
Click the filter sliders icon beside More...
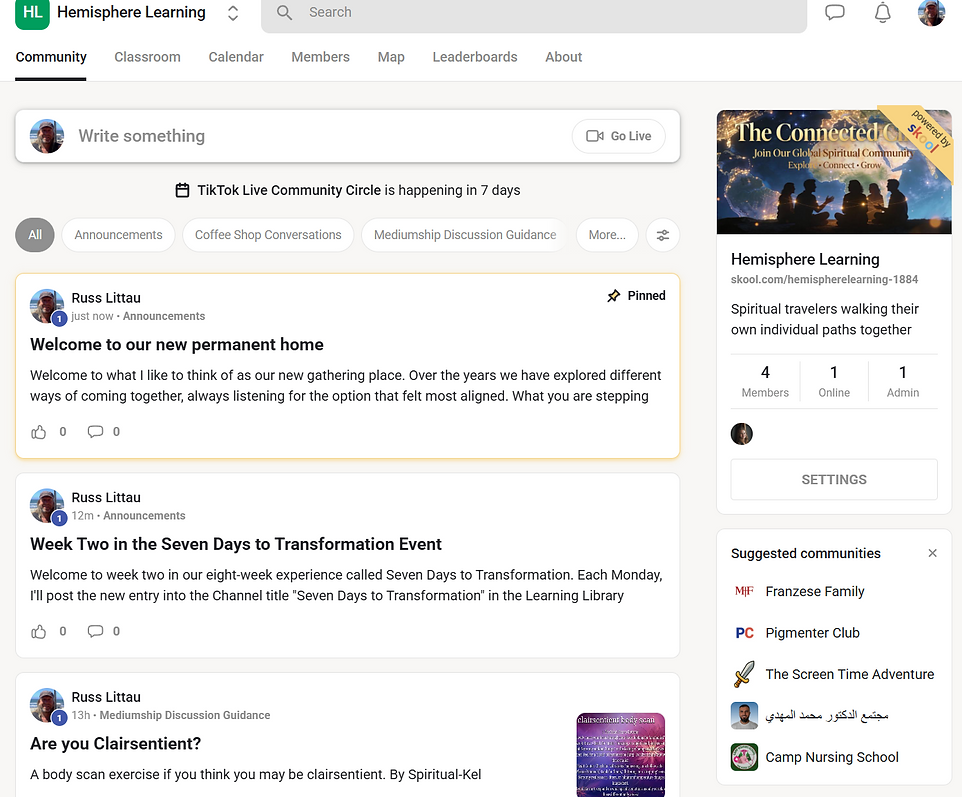click(x=662, y=235)
